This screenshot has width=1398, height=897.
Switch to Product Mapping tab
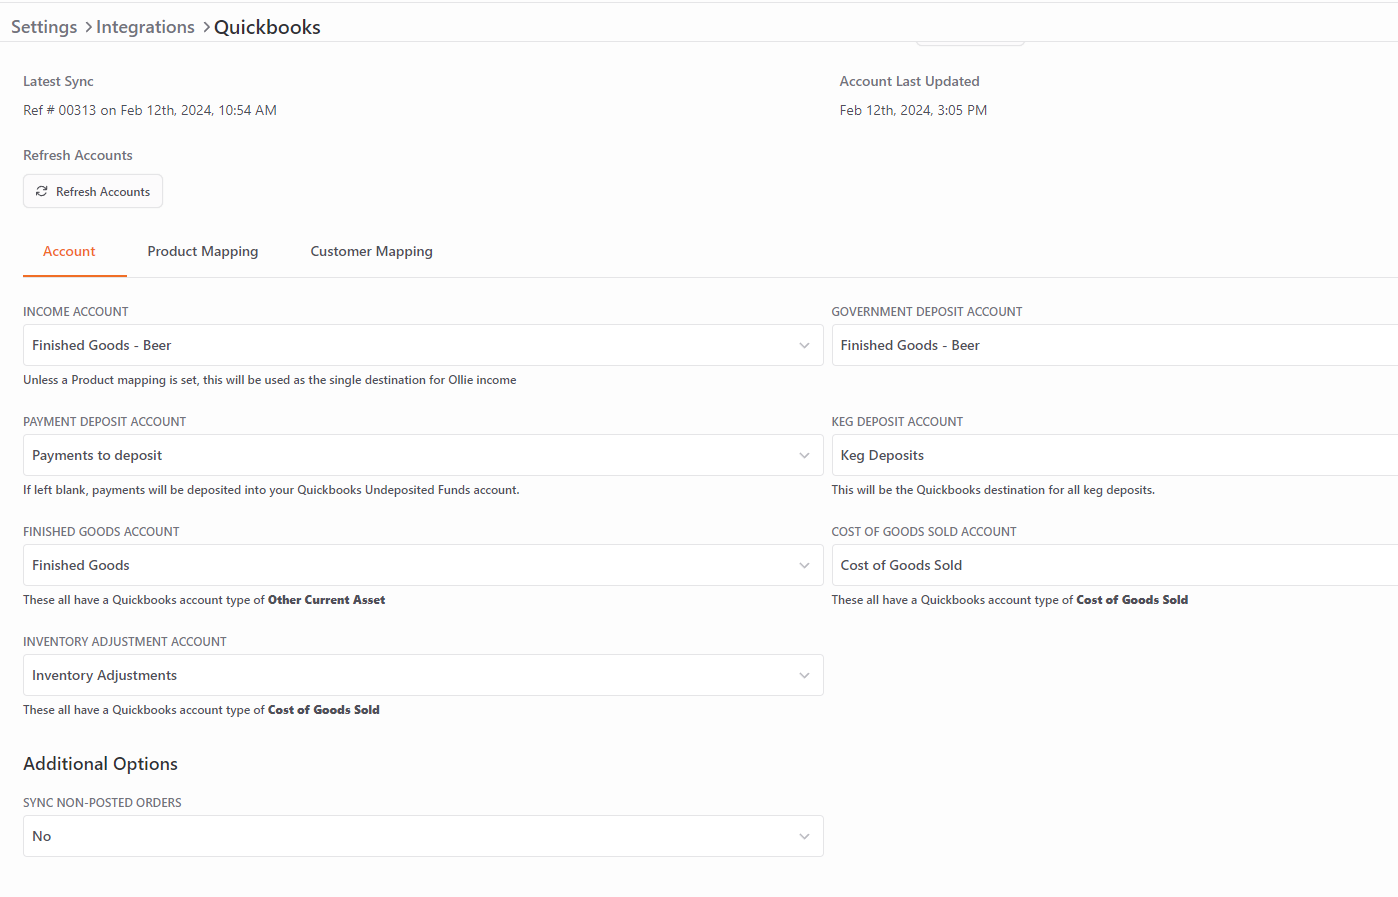click(203, 251)
